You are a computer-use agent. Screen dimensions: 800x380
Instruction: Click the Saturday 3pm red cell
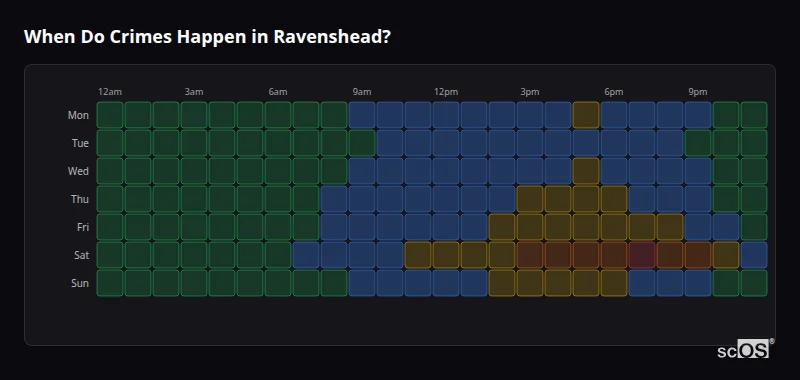coord(530,255)
